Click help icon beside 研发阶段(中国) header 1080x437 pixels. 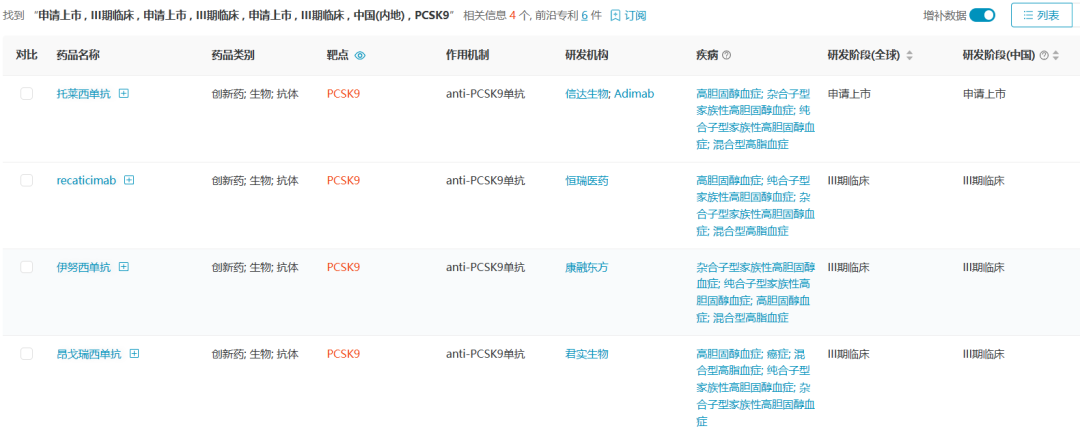(1044, 56)
